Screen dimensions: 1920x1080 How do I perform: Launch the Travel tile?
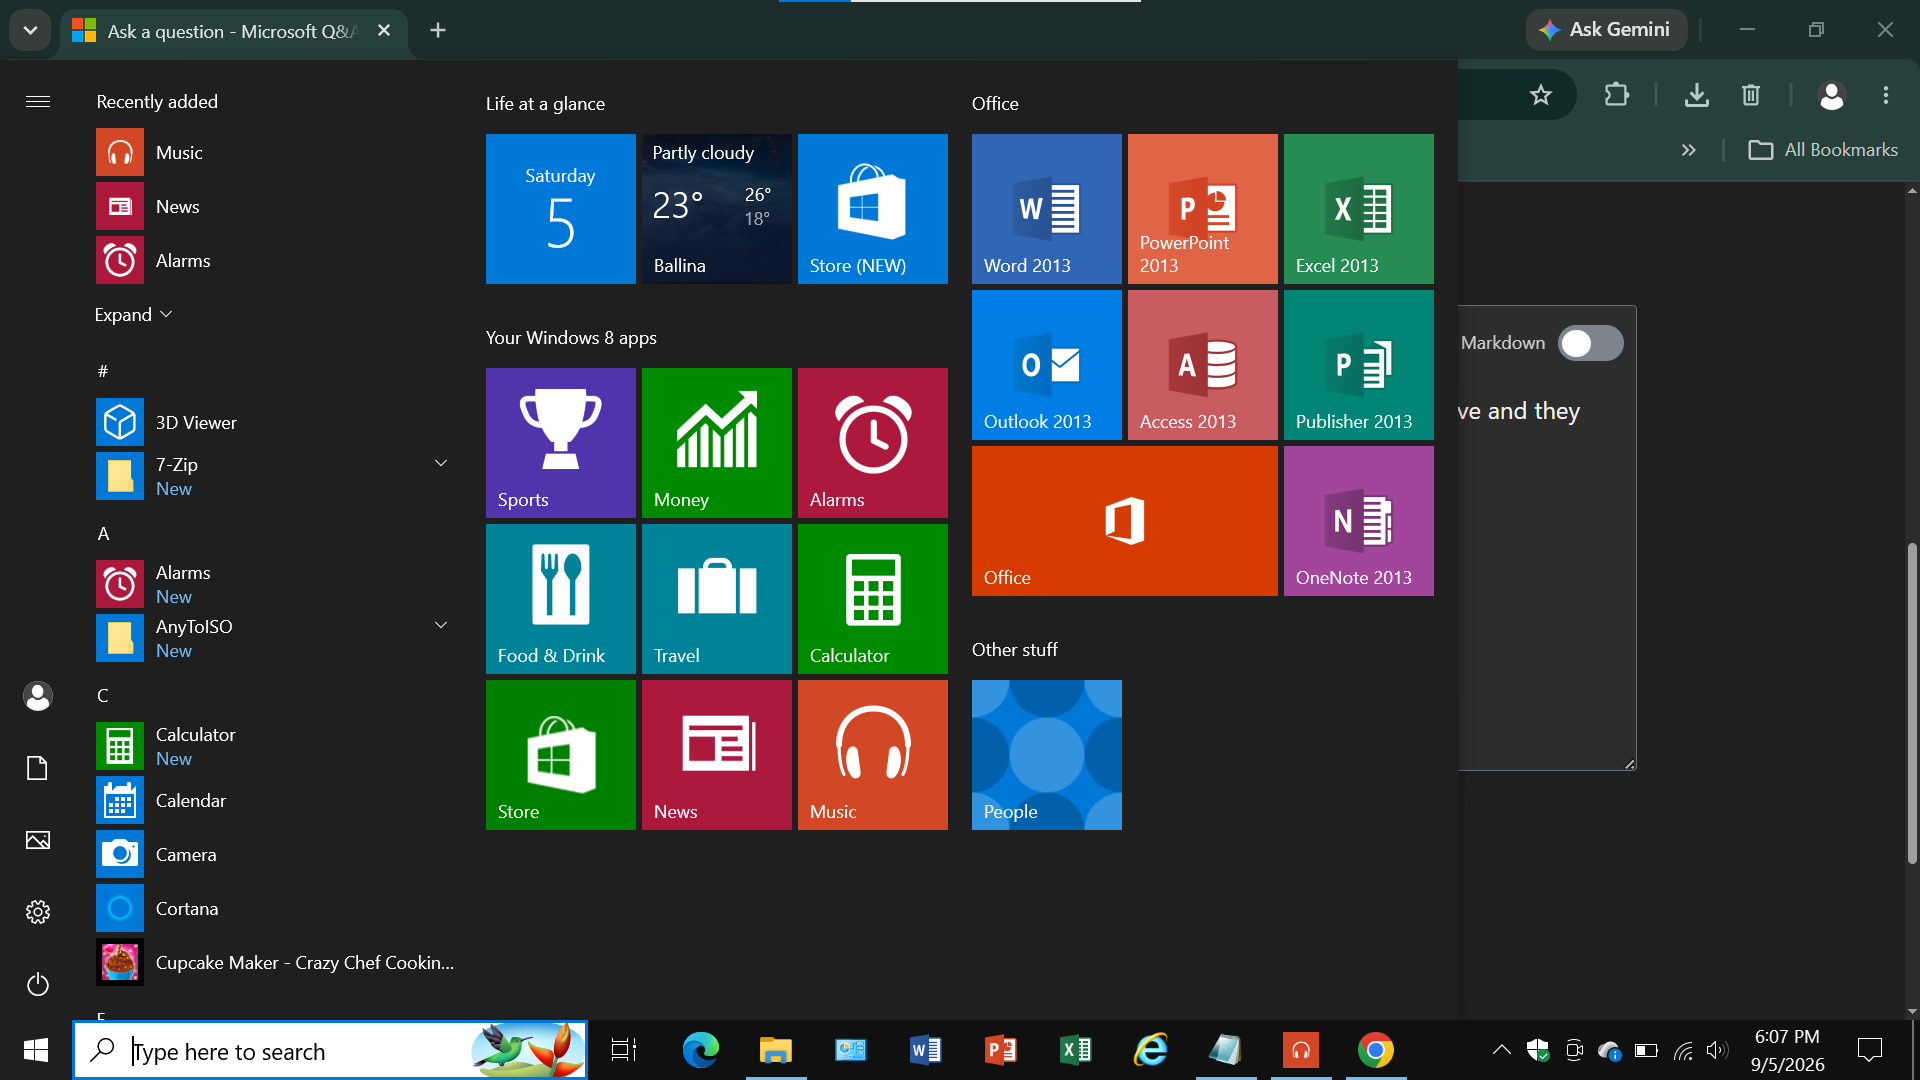(x=716, y=599)
